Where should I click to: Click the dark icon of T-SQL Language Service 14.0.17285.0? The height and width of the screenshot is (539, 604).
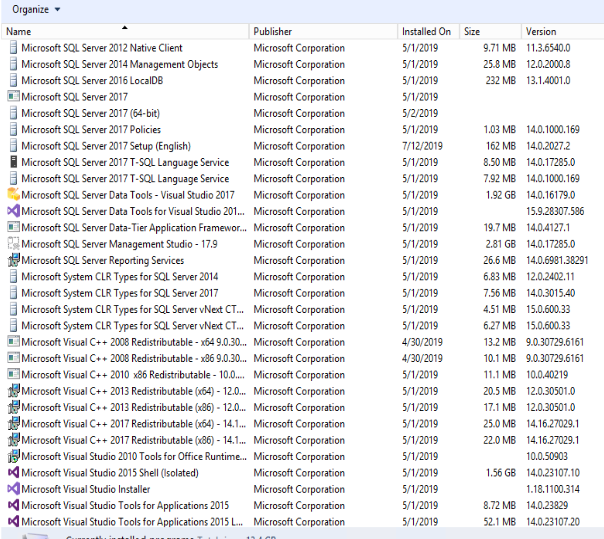pos(13,162)
